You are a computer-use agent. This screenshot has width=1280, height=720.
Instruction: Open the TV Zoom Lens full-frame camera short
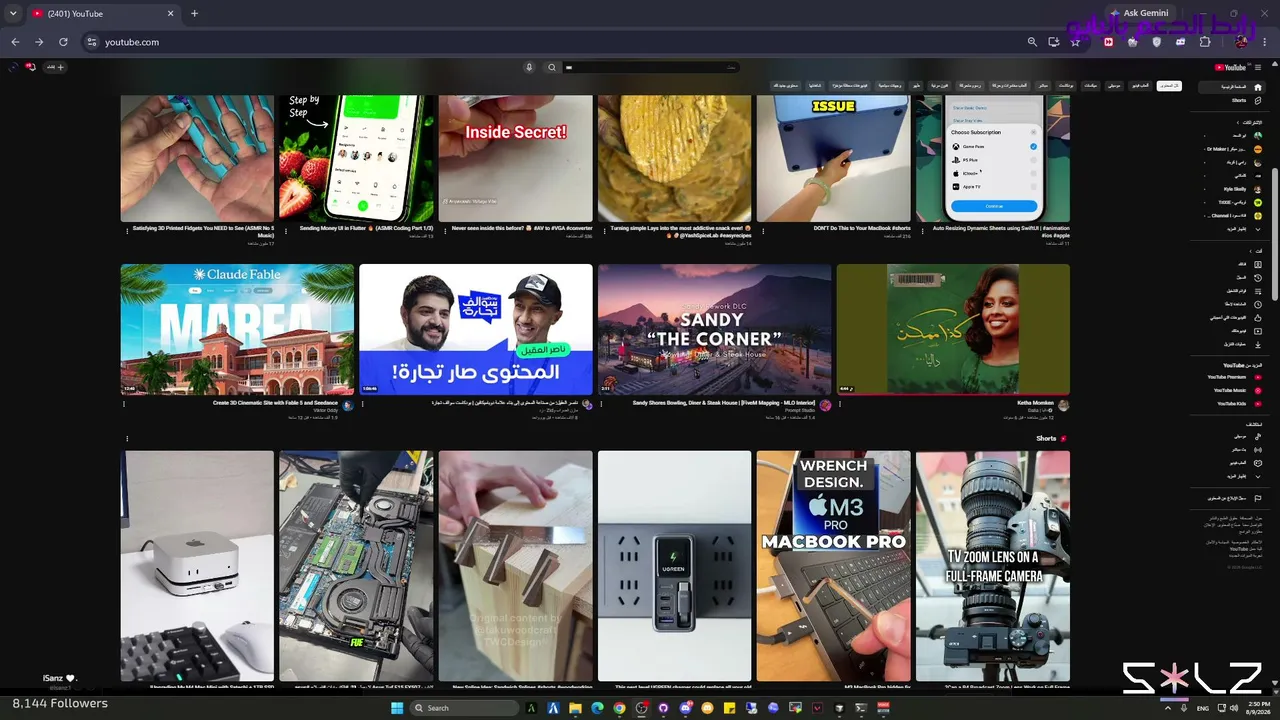tap(993, 566)
